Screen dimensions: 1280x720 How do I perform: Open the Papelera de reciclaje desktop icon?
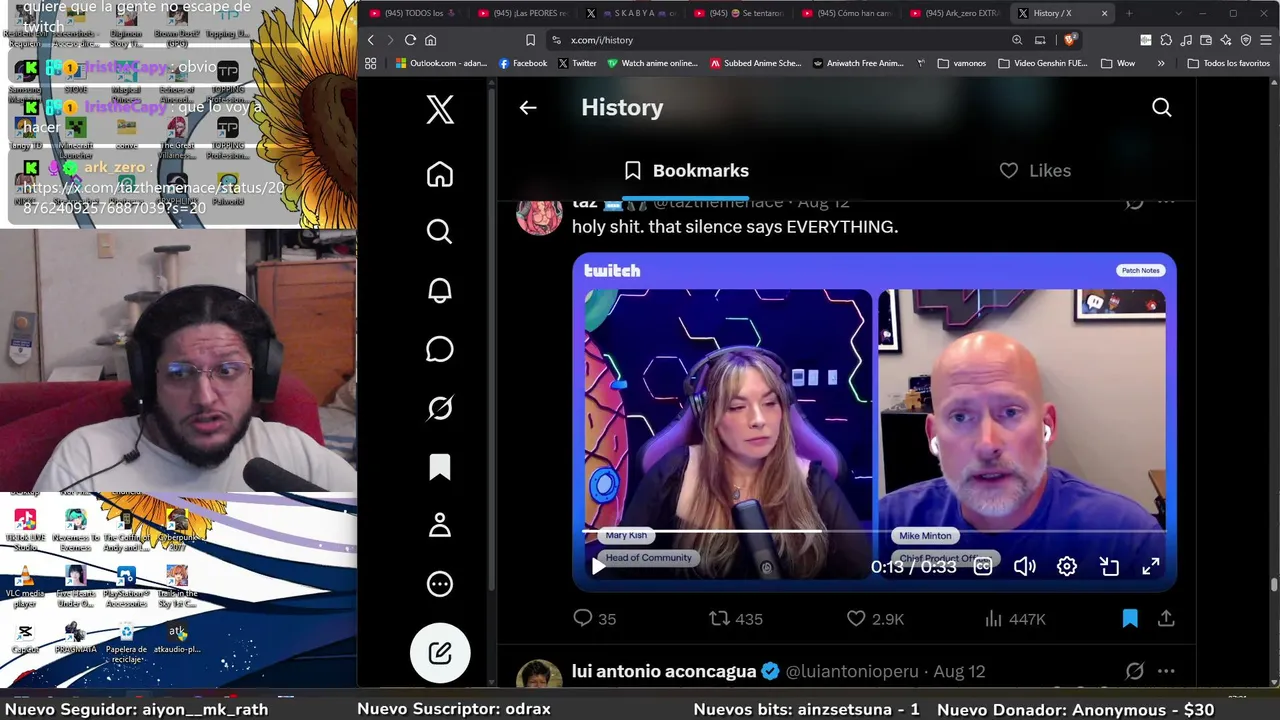pyautogui.click(x=126, y=642)
